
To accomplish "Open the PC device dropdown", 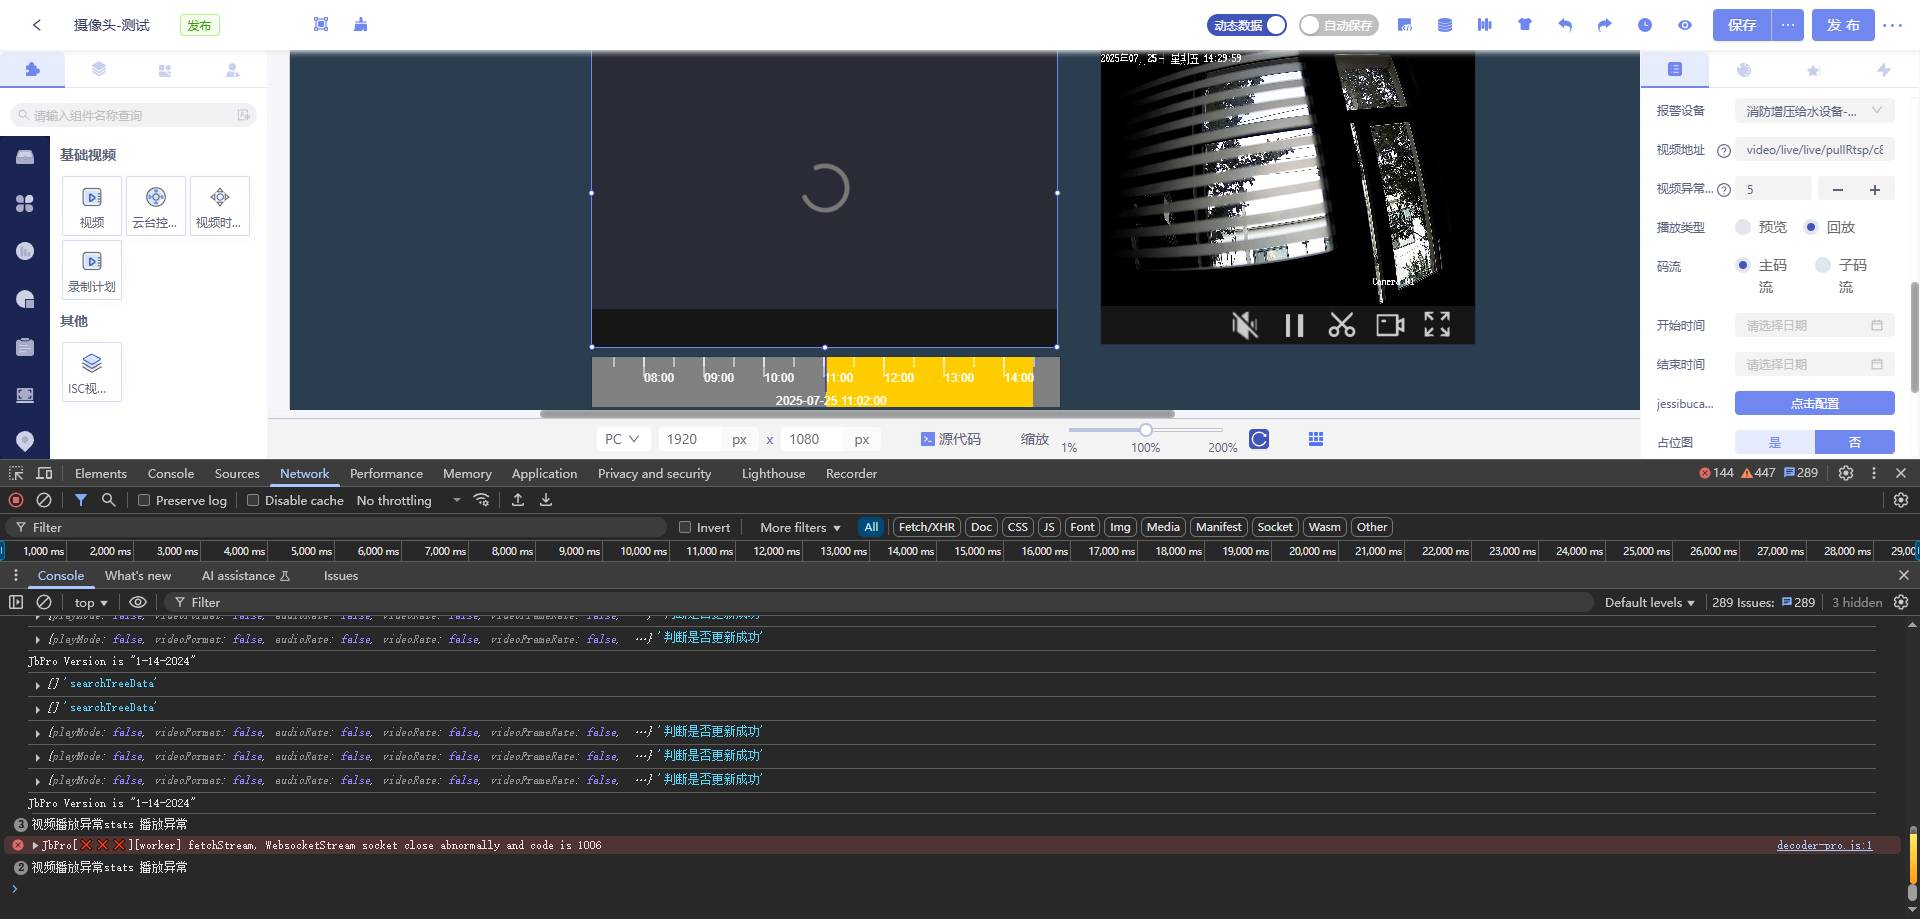I will point(624,439).
